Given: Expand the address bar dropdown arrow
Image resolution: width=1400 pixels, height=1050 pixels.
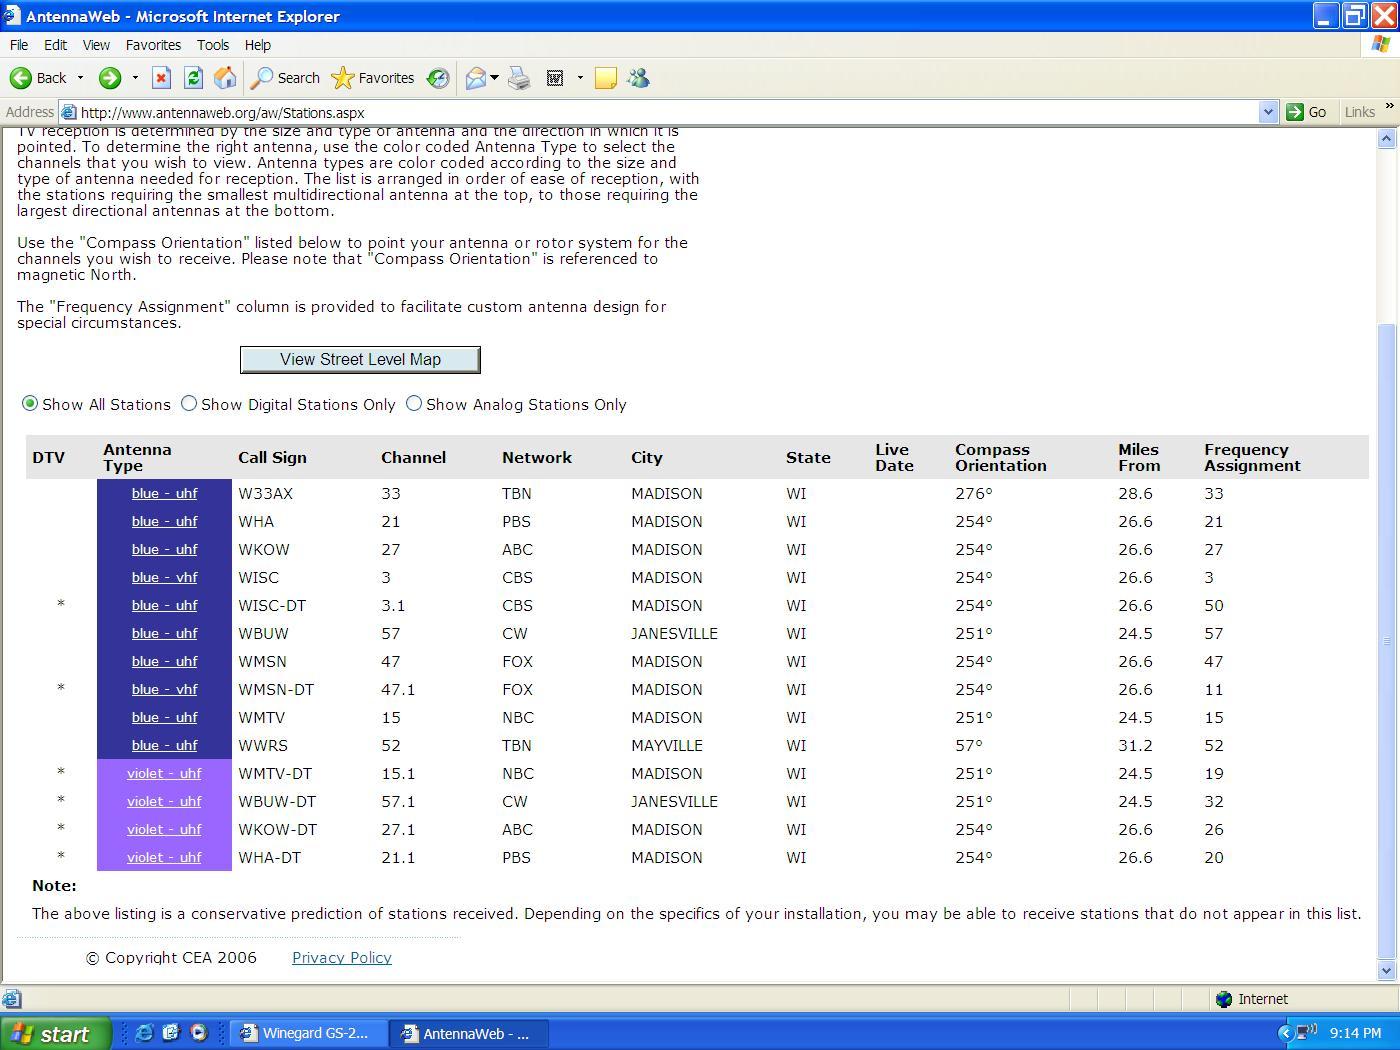Looking at the screenshot, I should tap(1268, 112).
